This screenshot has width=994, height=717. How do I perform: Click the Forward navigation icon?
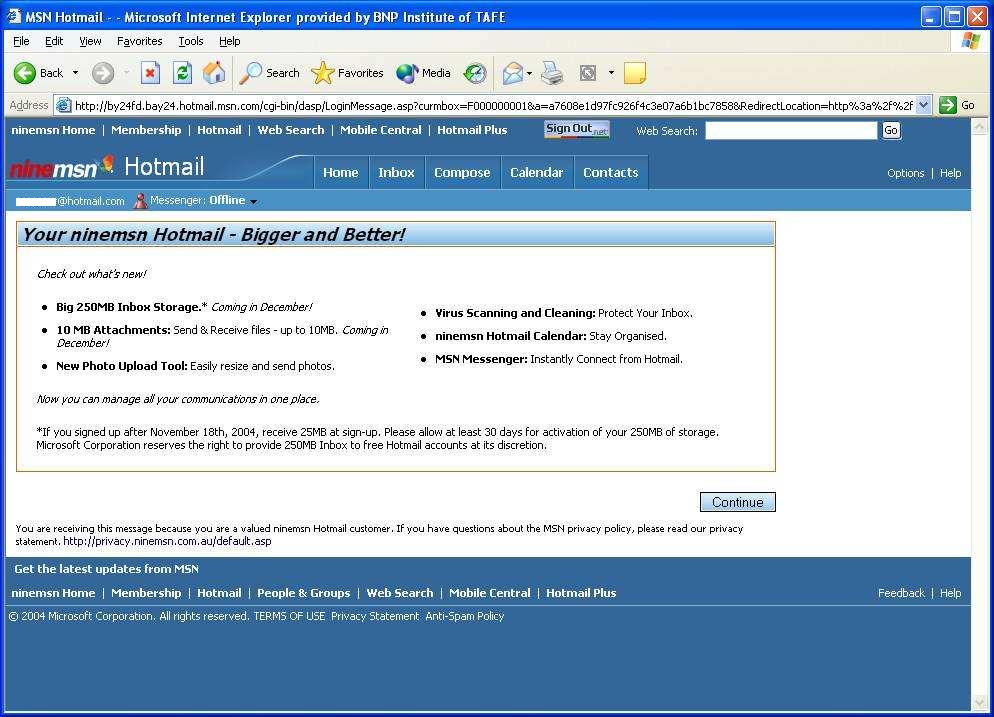point(101,72)
